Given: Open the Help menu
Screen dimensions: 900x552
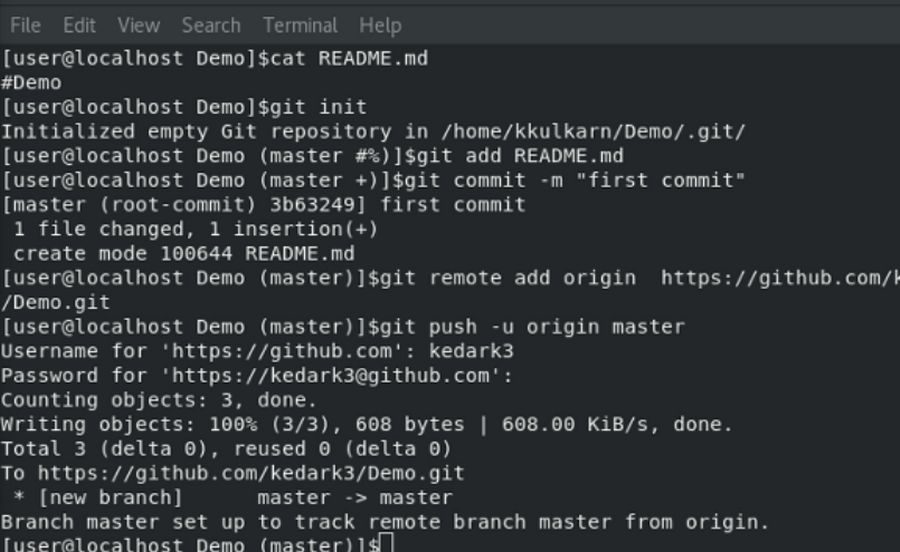Looking at the screenshot, I should click(x=380, y=25).
